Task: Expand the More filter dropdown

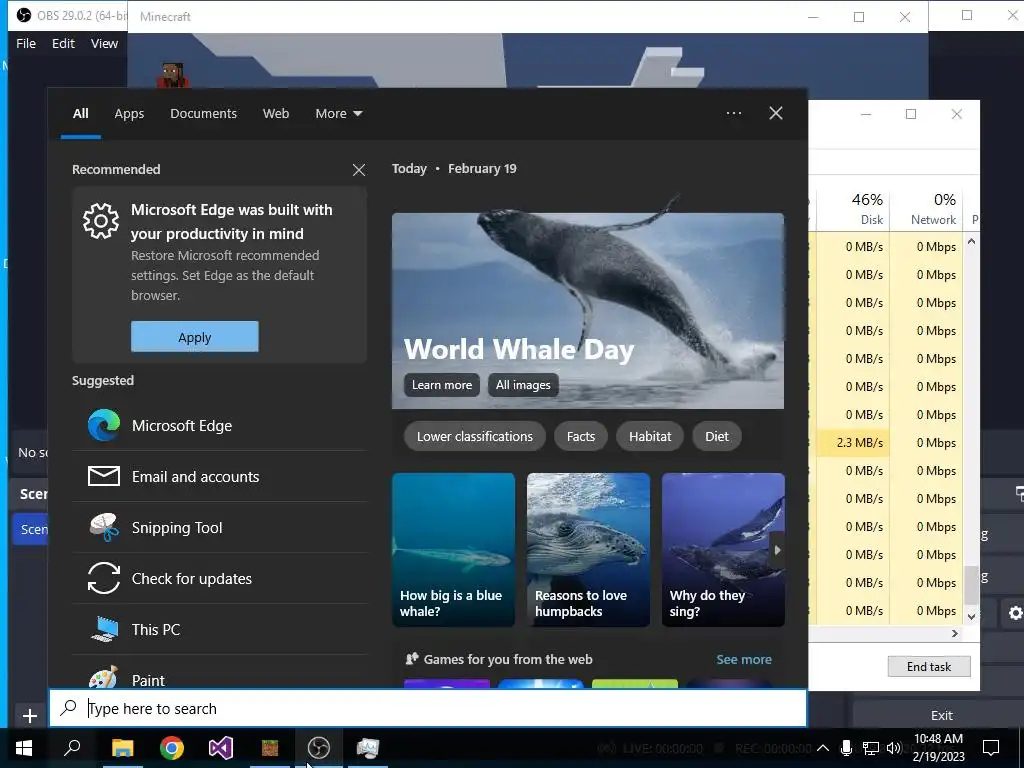Action: pos(338,114)
